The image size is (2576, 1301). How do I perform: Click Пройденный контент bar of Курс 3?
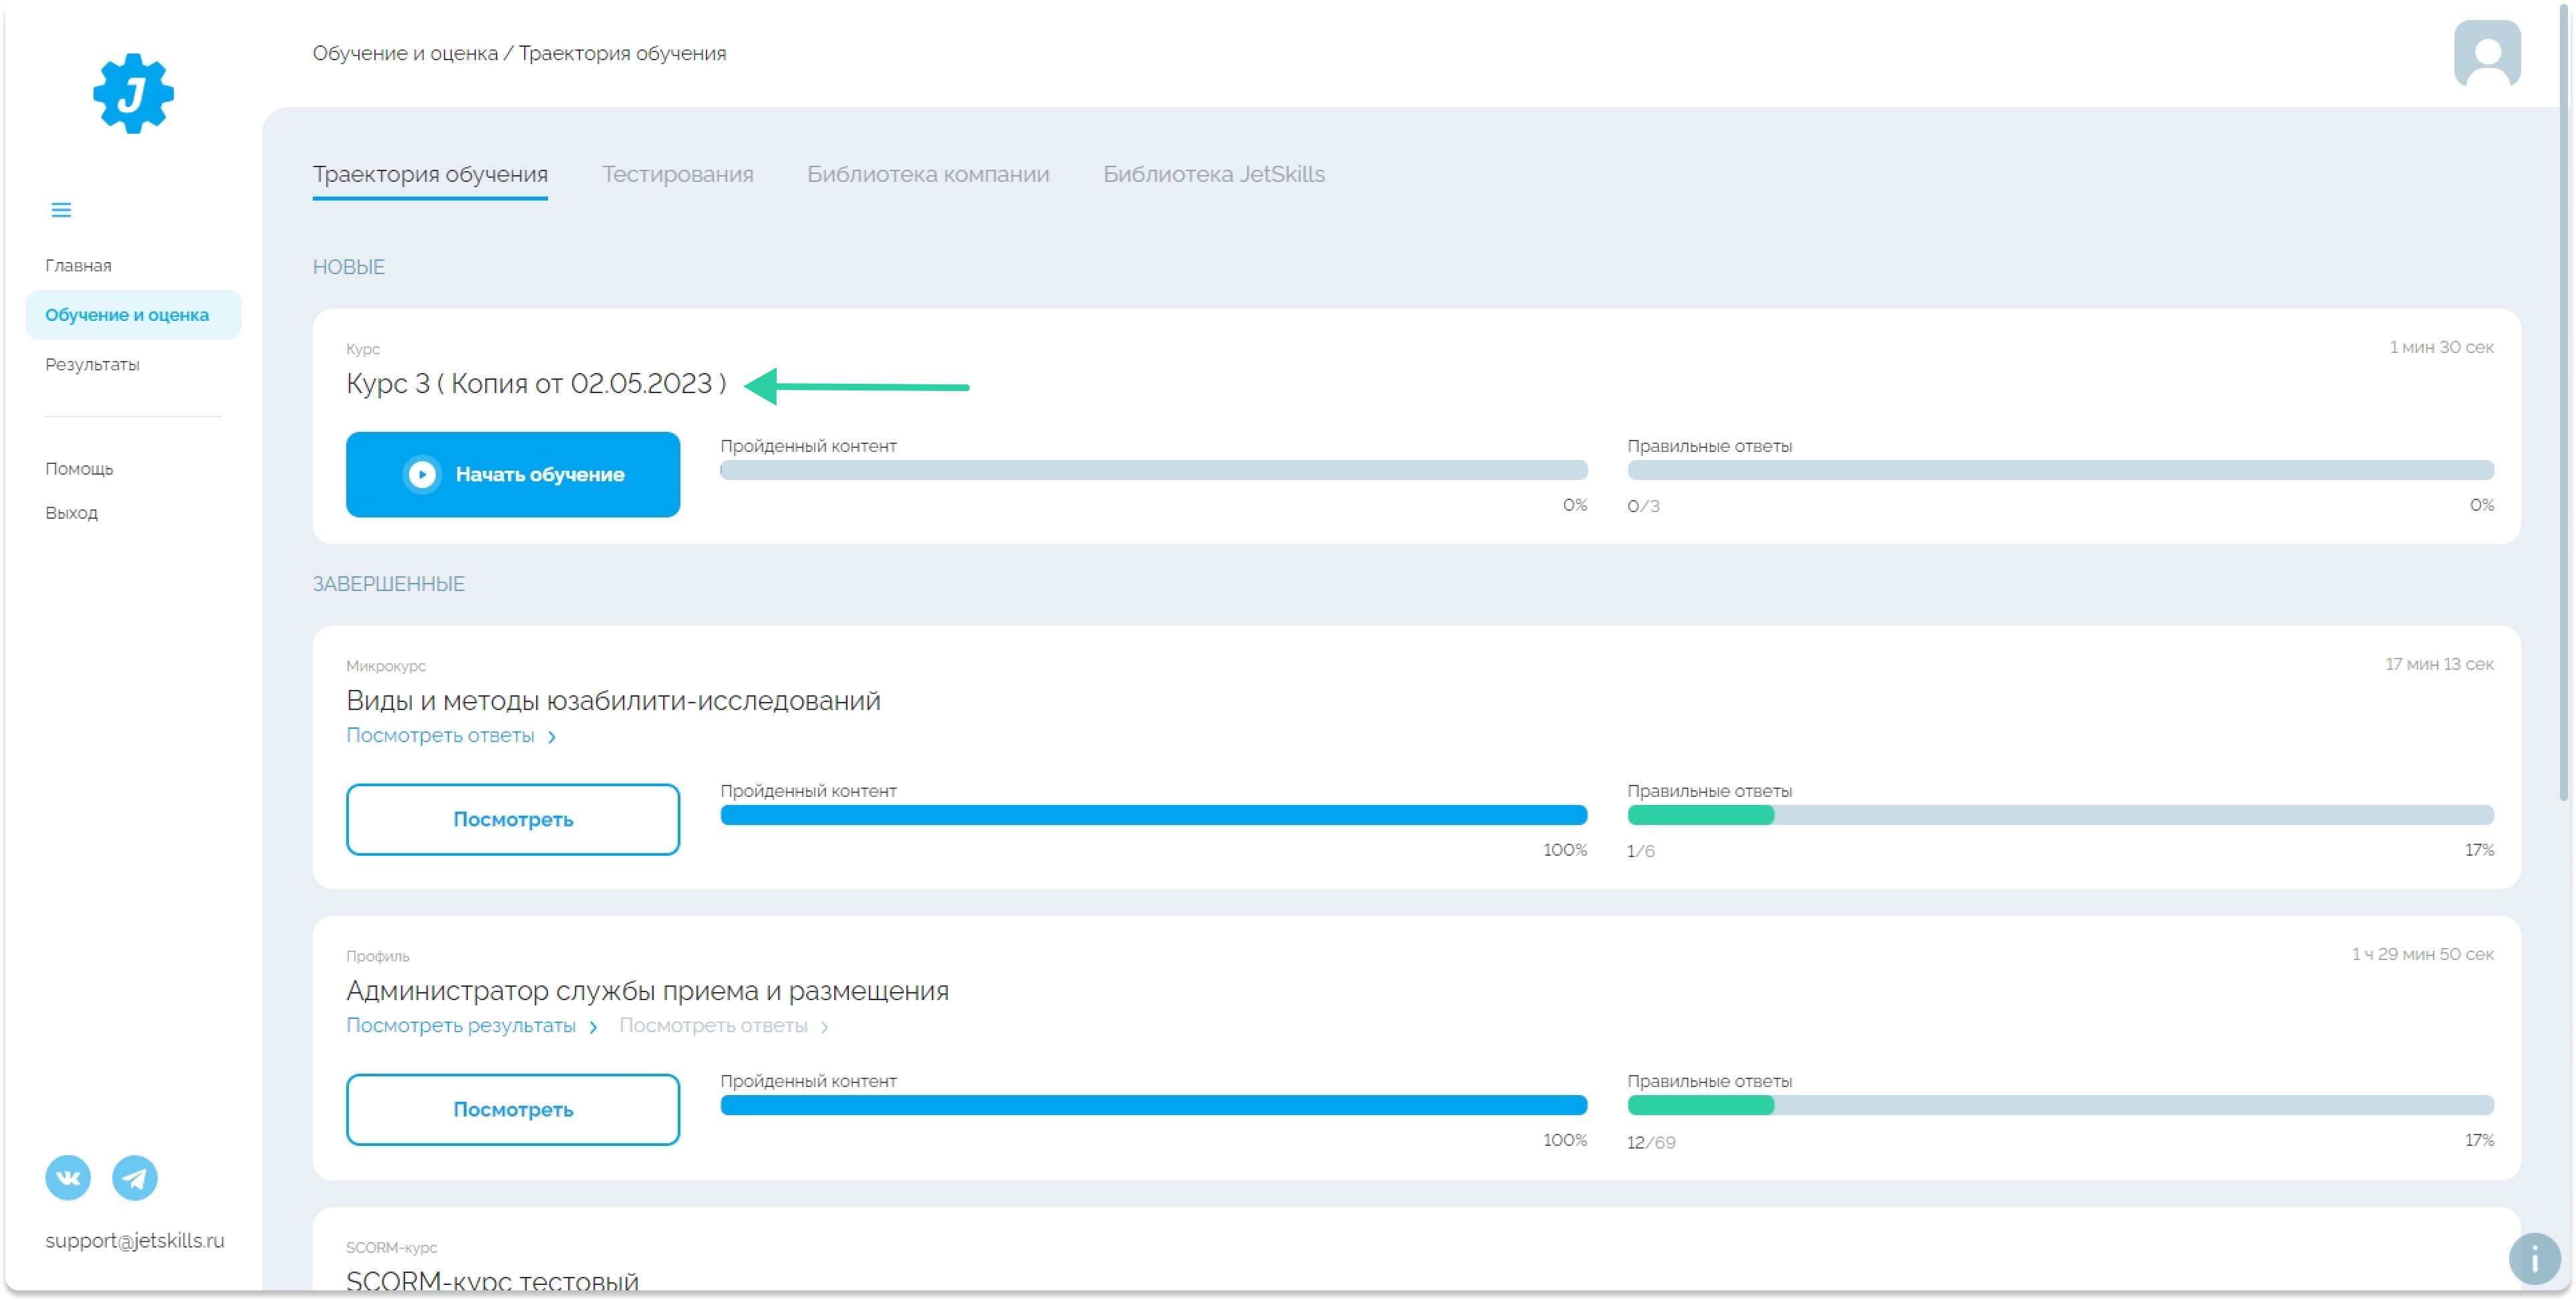[1154, 470]
